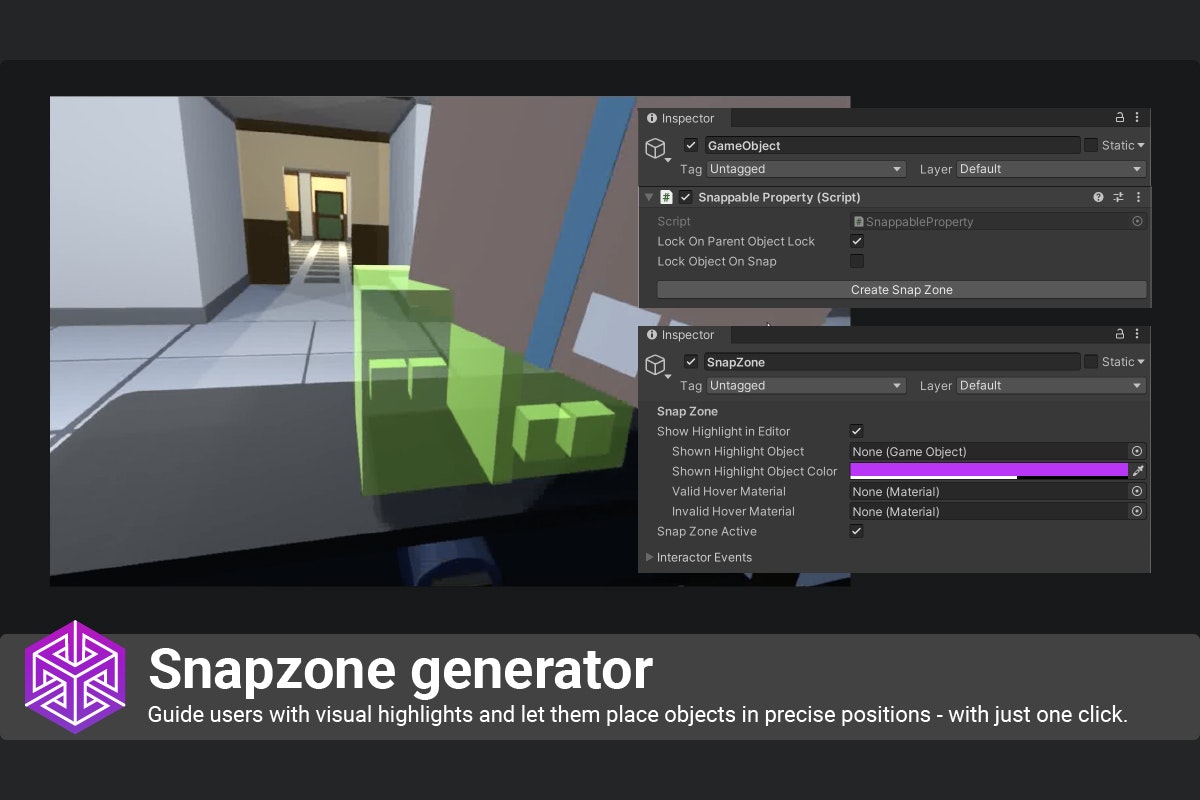Click the Create Snap Zone button
Viewport: 1200px width, 800px height.
coord(902,290)
